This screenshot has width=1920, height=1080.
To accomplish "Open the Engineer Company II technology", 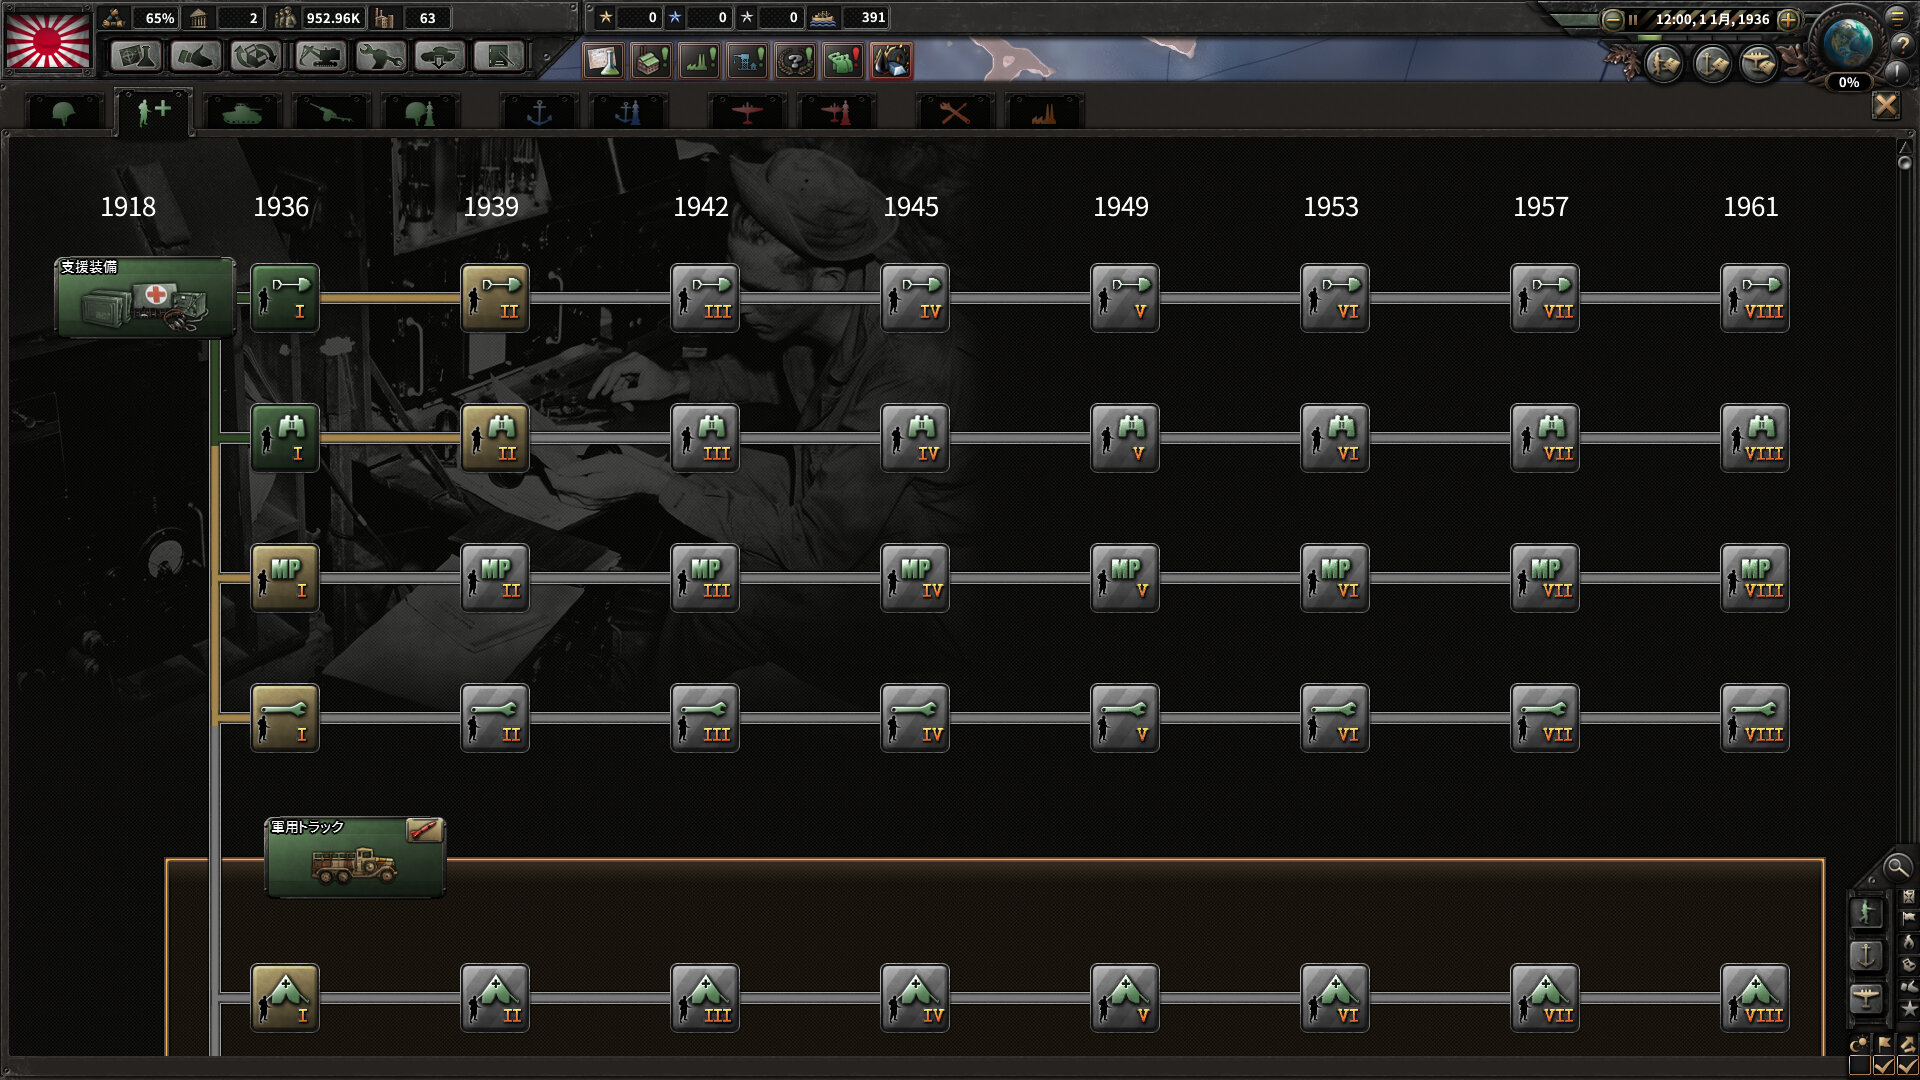I will pos(494,297).
